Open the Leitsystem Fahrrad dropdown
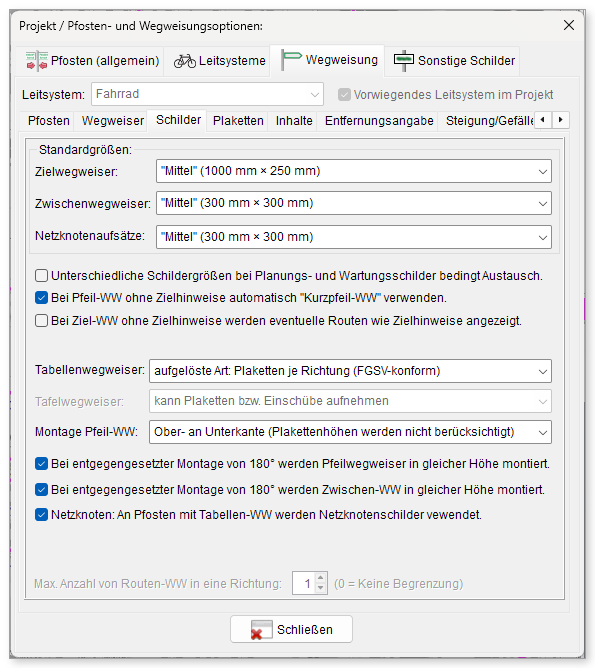Viewport: 595px width, 668px height. click(x=207, y=94)
